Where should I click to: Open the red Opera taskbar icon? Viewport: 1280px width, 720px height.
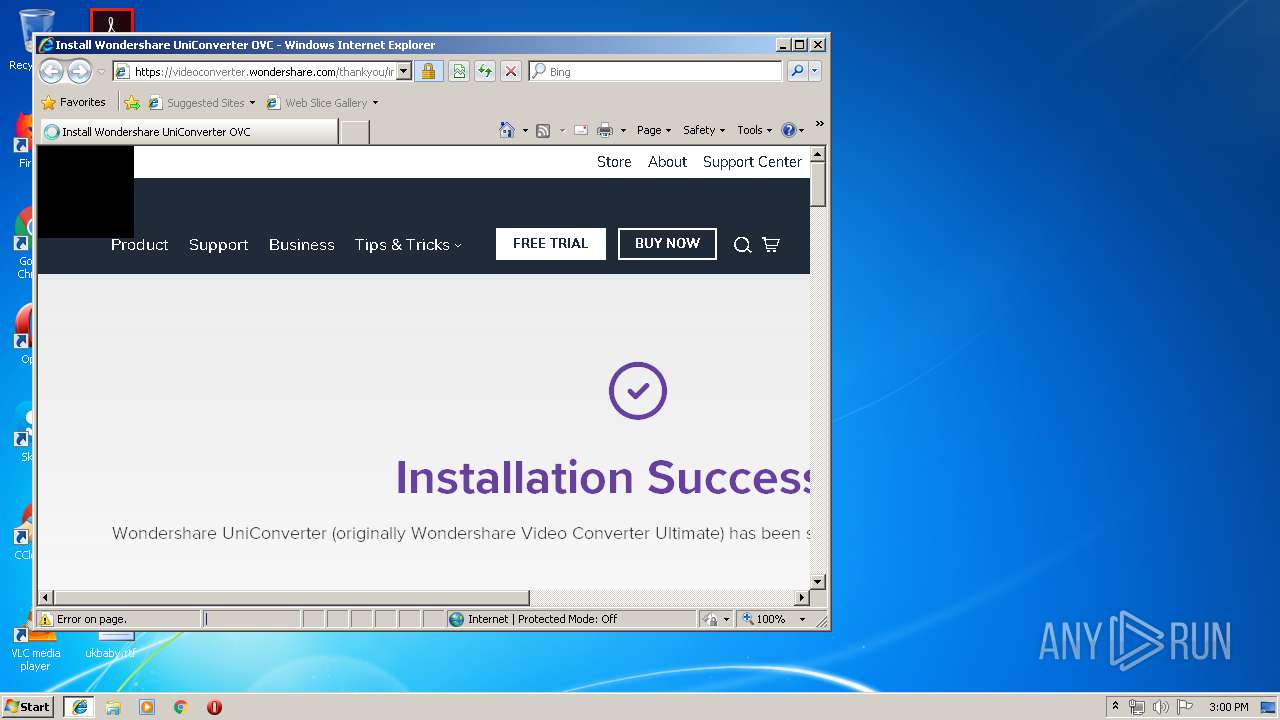pyautogui.click(x=214, y=707)
